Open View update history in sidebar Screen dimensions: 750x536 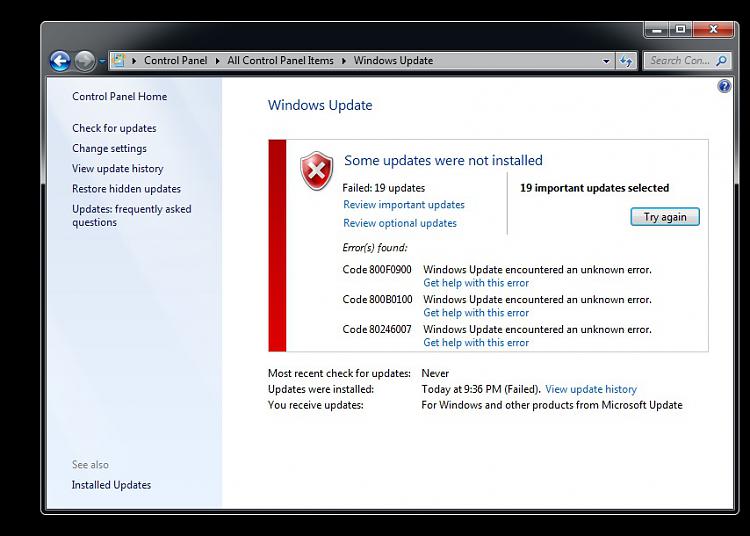click(x=118, y=168)
